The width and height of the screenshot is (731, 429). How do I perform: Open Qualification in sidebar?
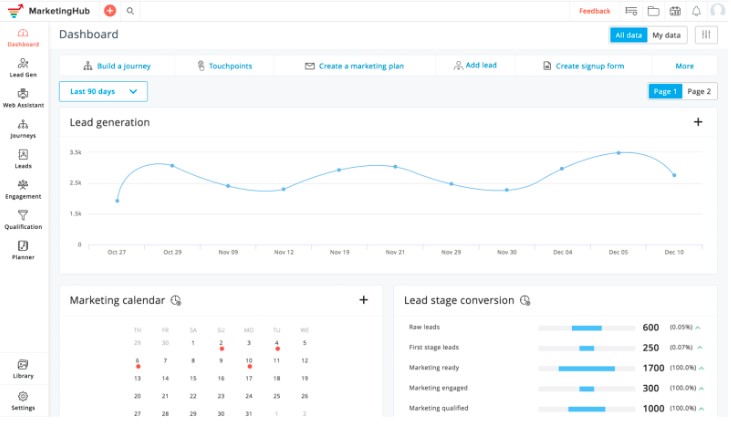23,220
